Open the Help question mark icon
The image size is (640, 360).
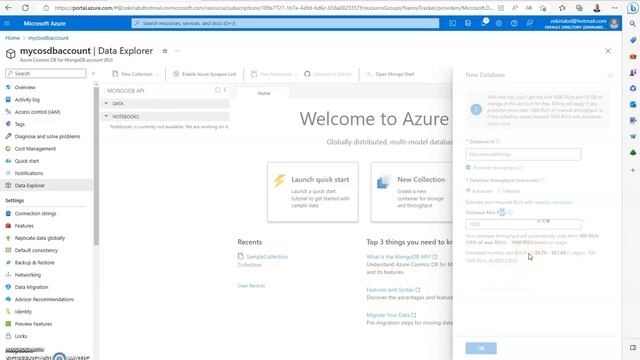(514, 23)
